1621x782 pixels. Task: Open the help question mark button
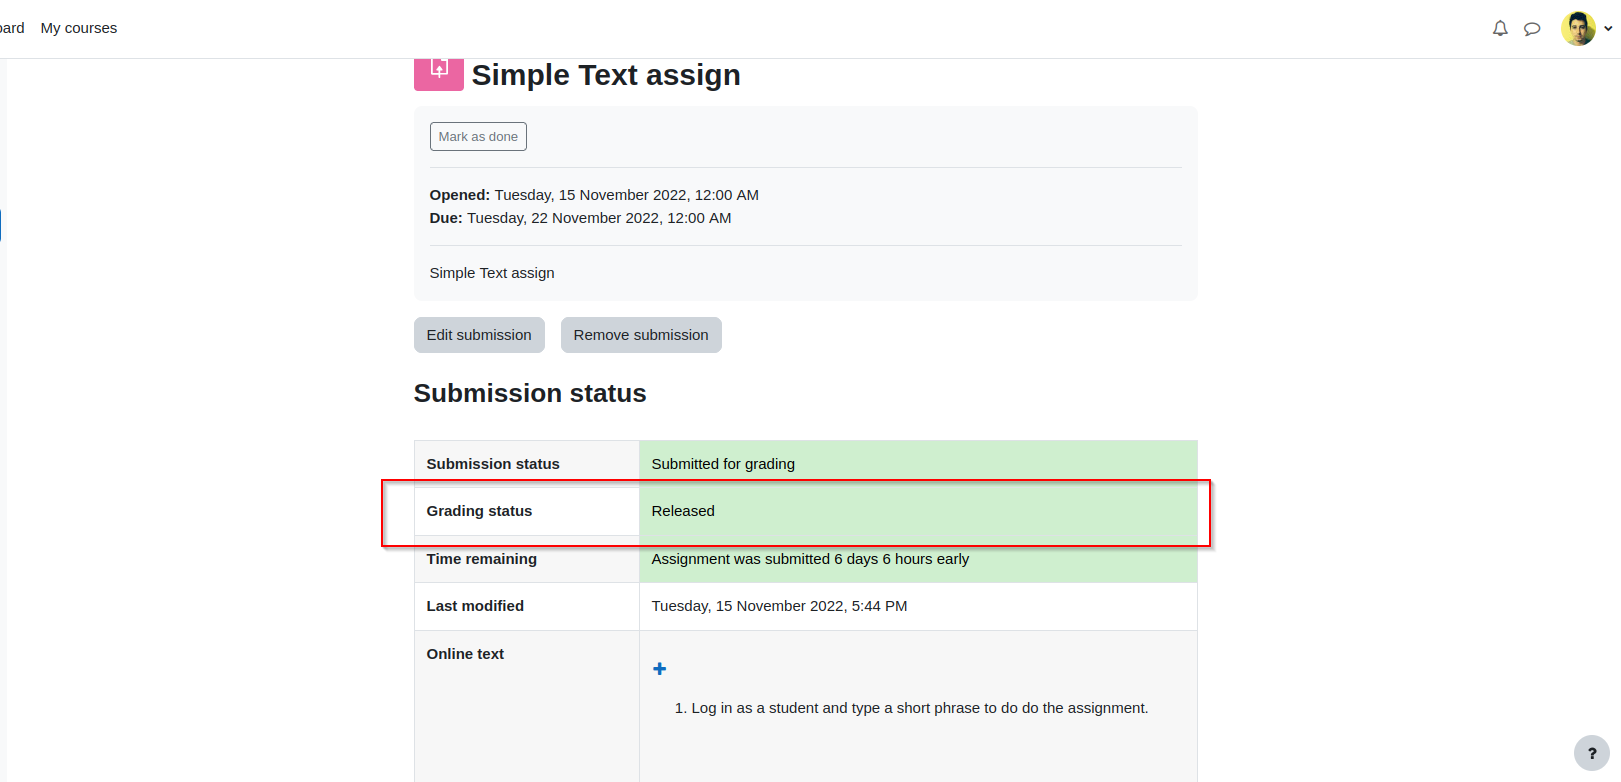click(1592, 753)
